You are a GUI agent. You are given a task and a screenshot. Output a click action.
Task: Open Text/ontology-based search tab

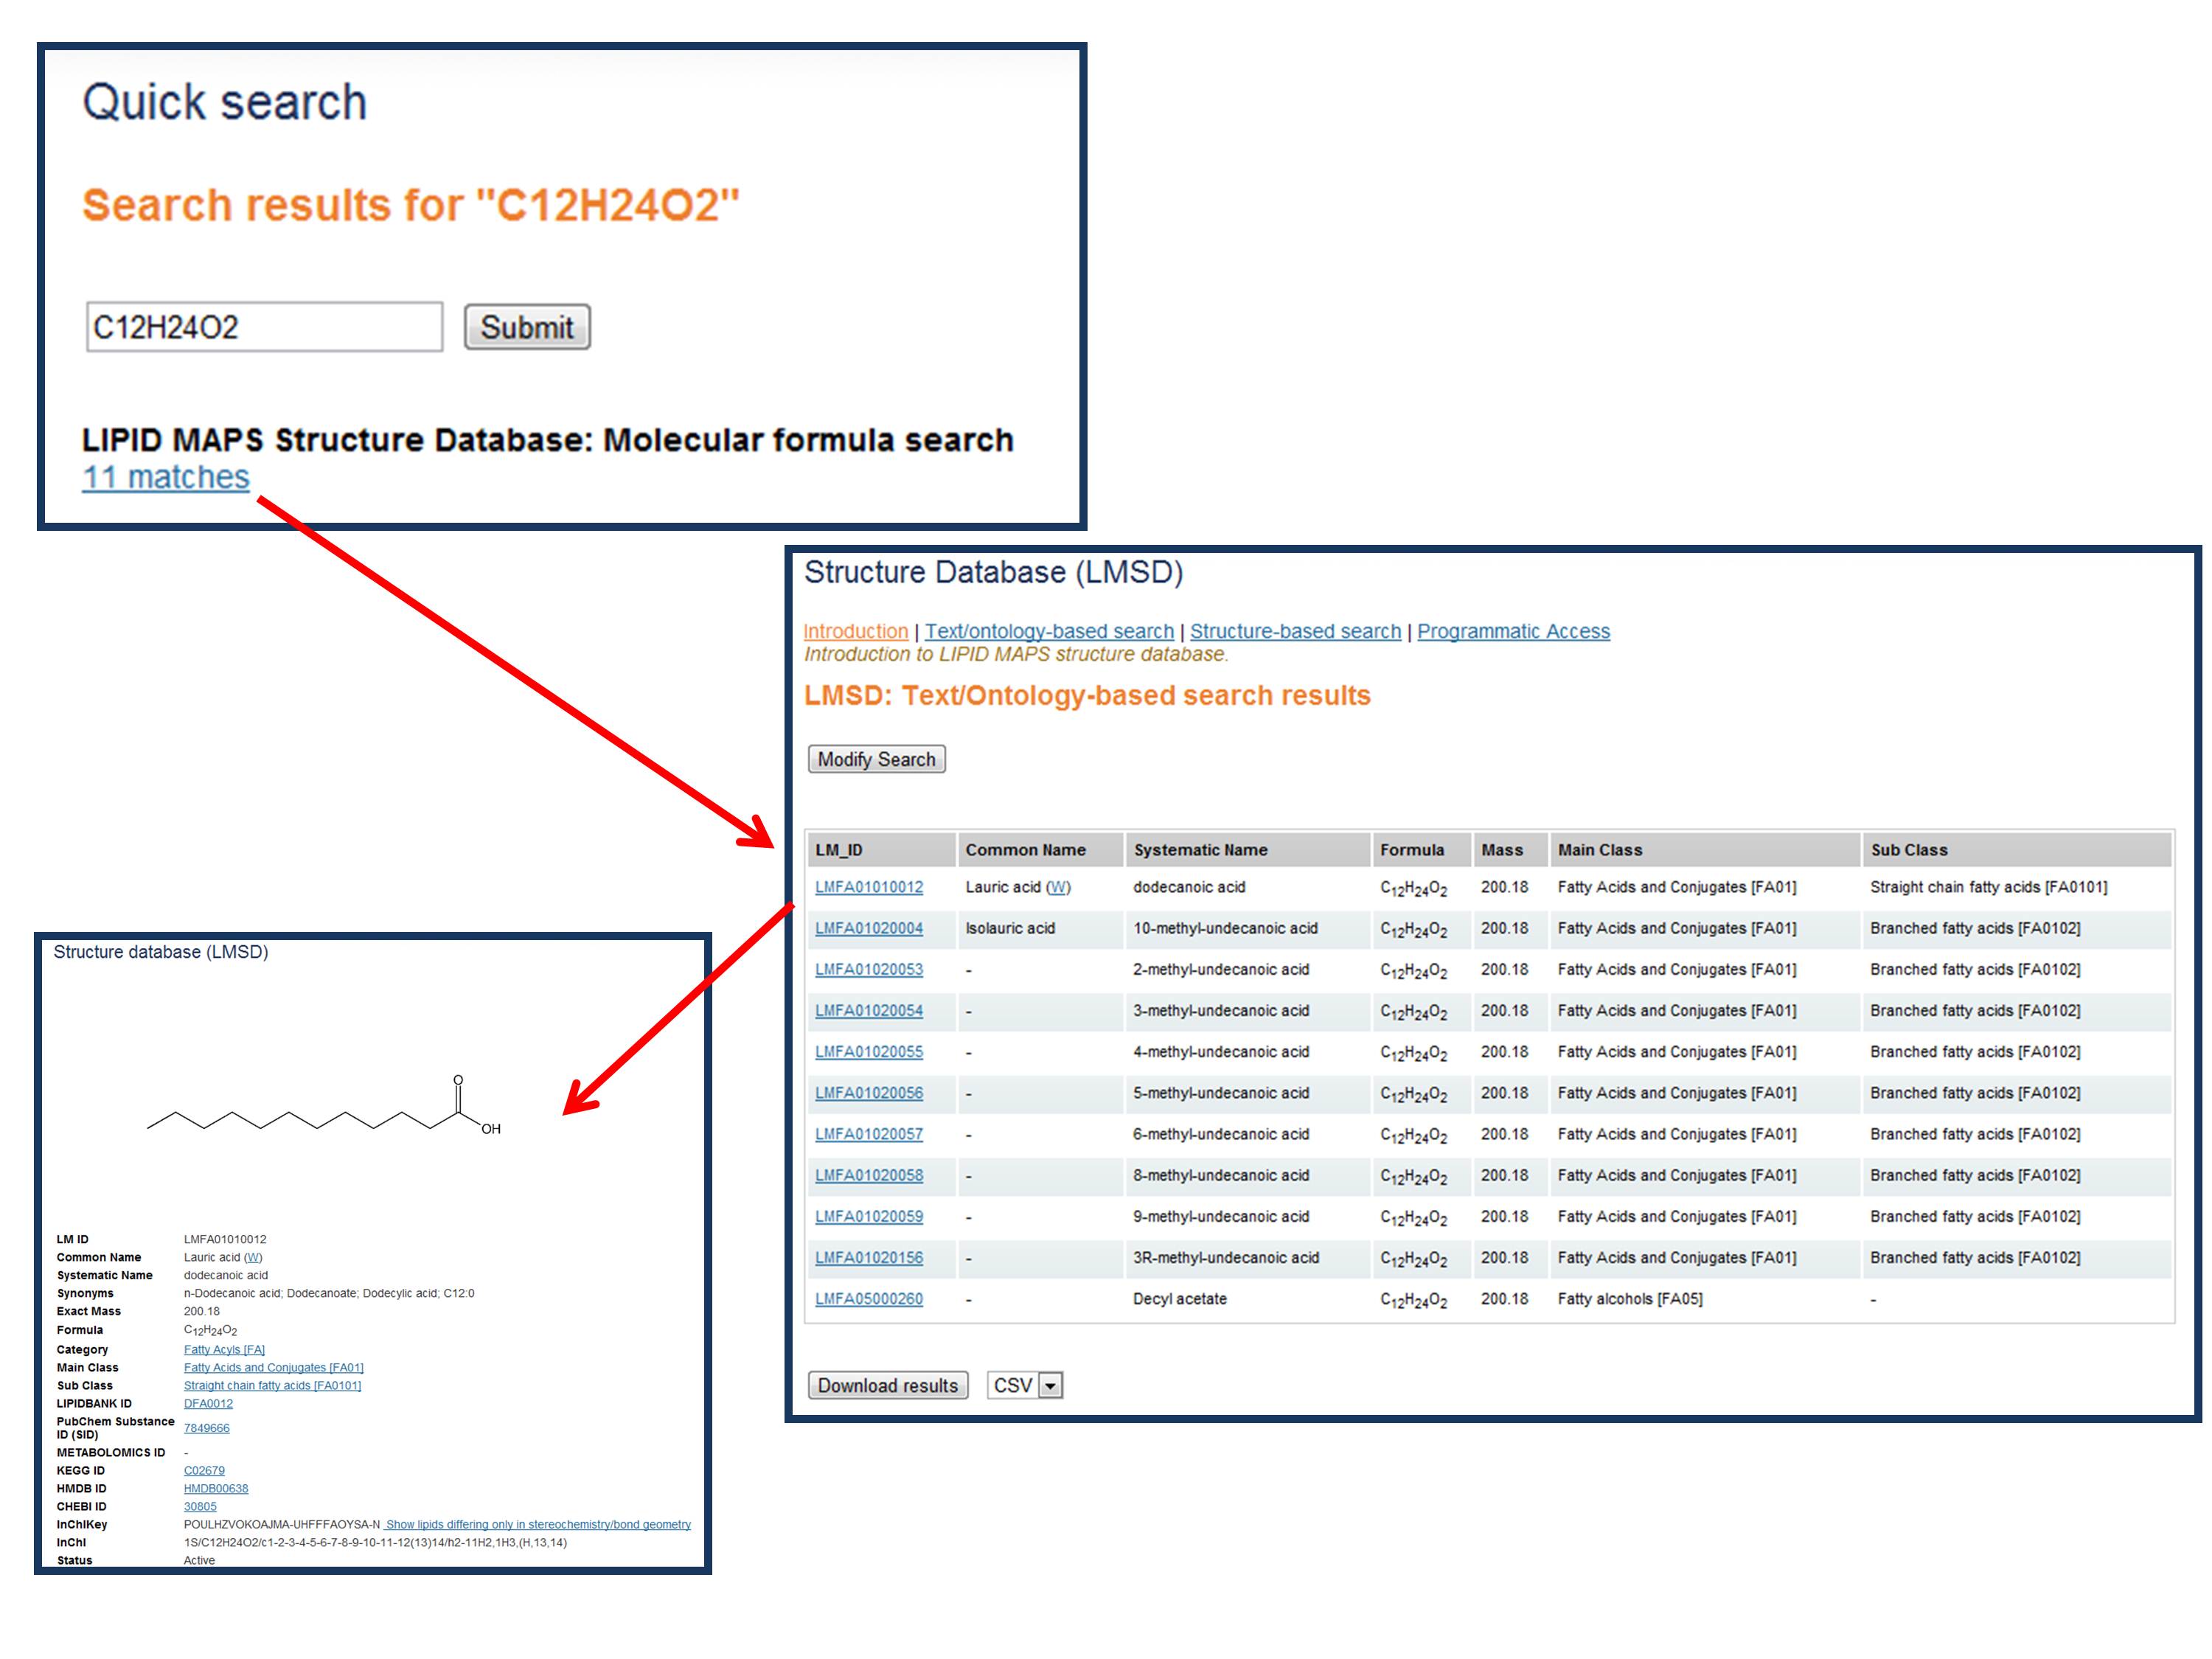click(1048, 631)
